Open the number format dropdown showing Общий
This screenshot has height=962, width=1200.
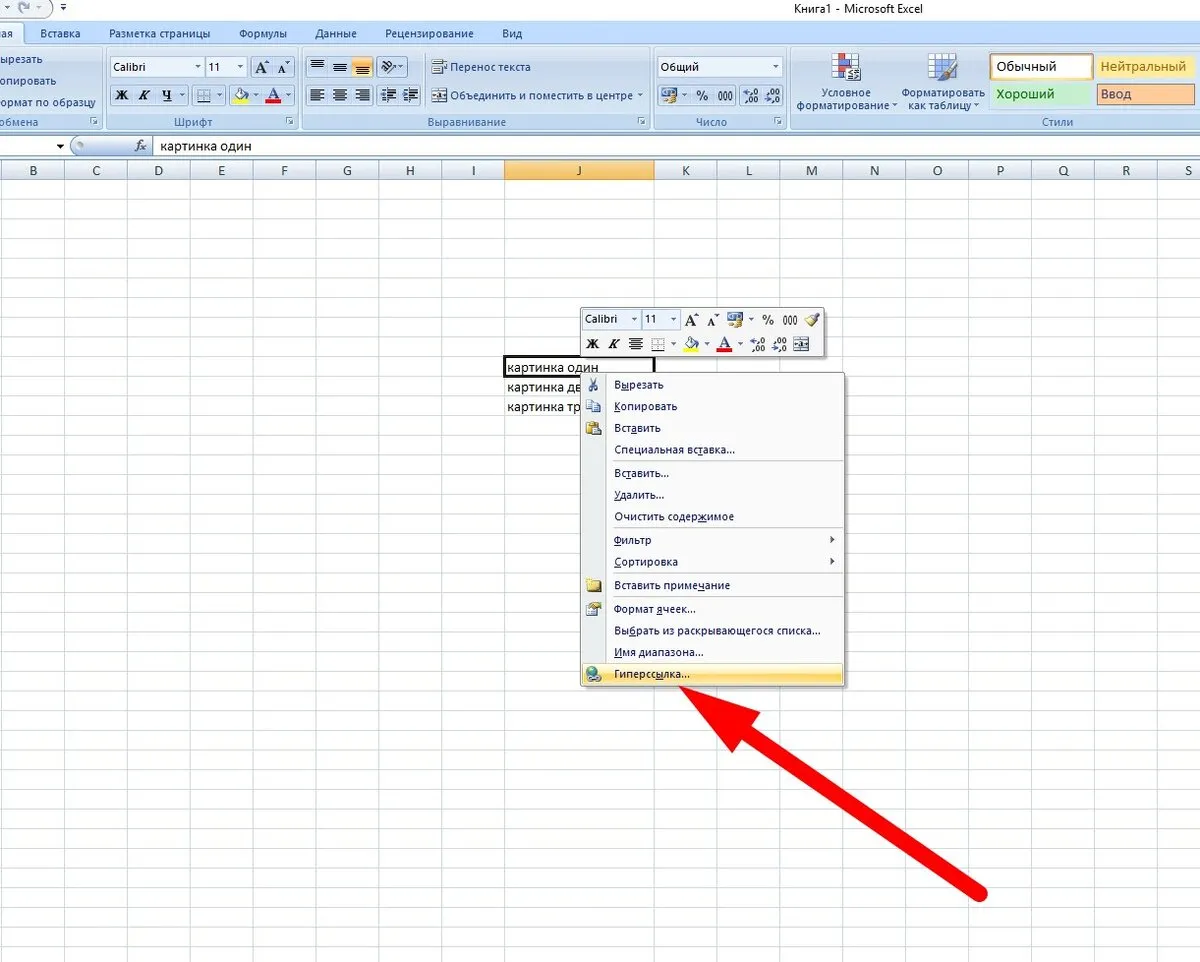coord(776,67)
